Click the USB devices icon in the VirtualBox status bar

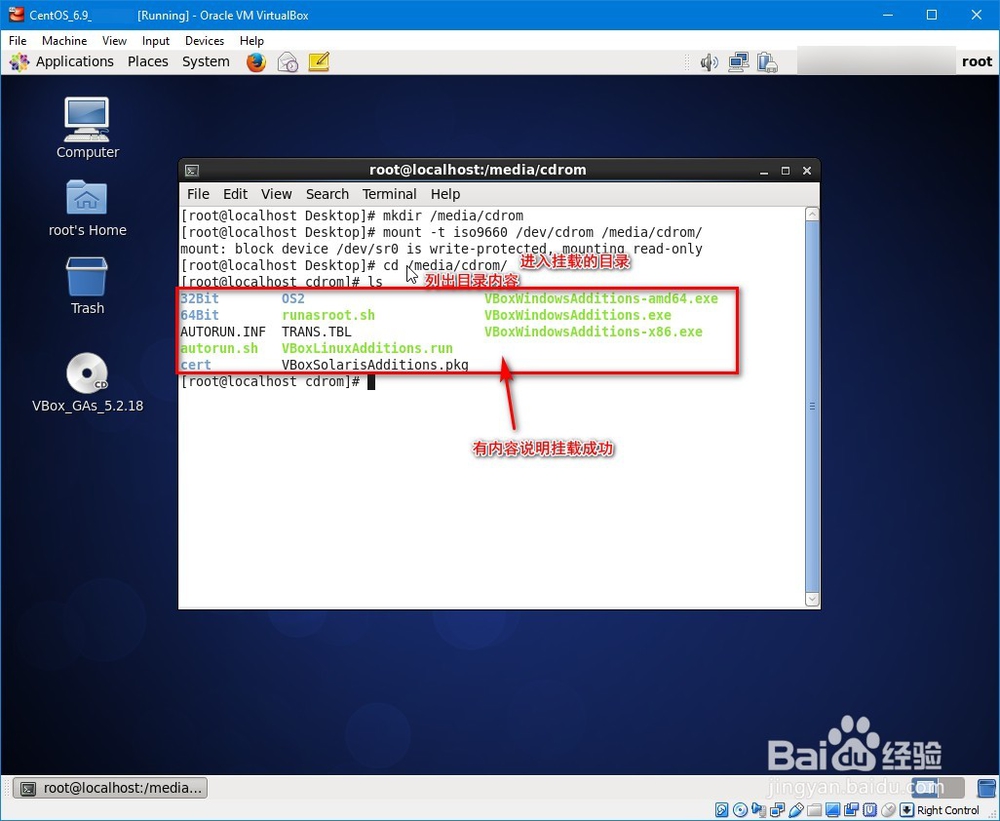click(x=796, y=810)
